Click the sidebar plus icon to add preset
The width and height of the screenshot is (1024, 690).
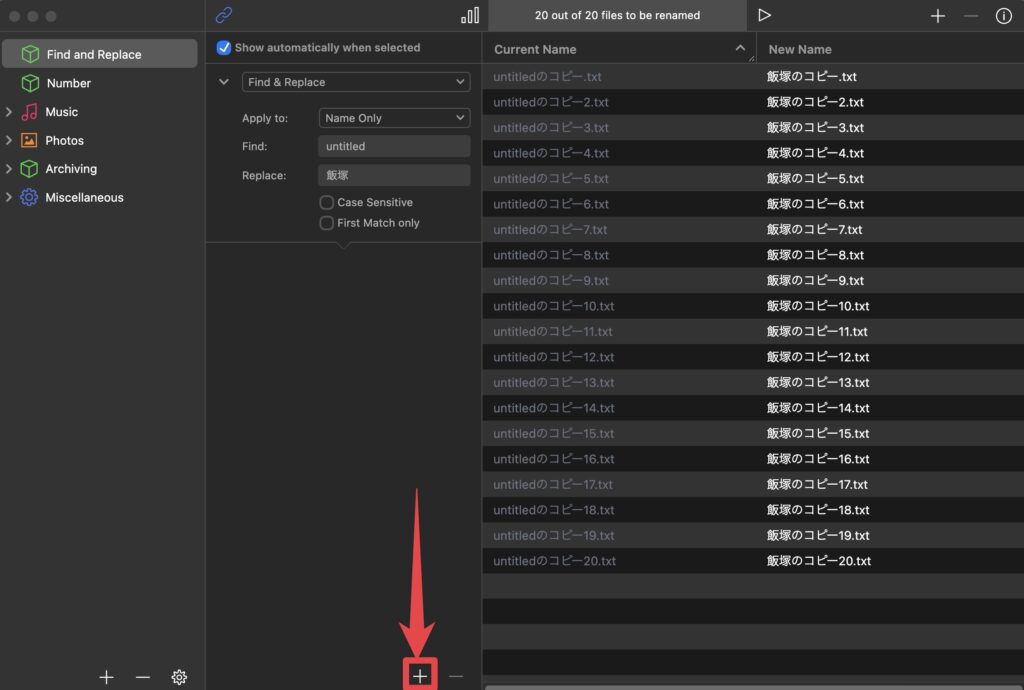[x=107, y=677]
